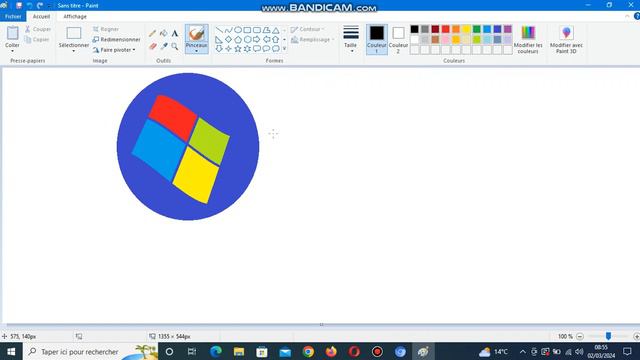640x360 pixels.
Task: Open the Taille size dropdown
Action: coord(351,39)
